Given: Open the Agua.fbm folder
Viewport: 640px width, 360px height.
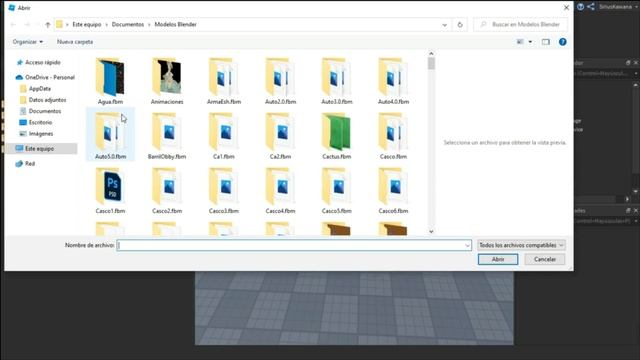Looking at the screenshot, I should tap(110, 81).
